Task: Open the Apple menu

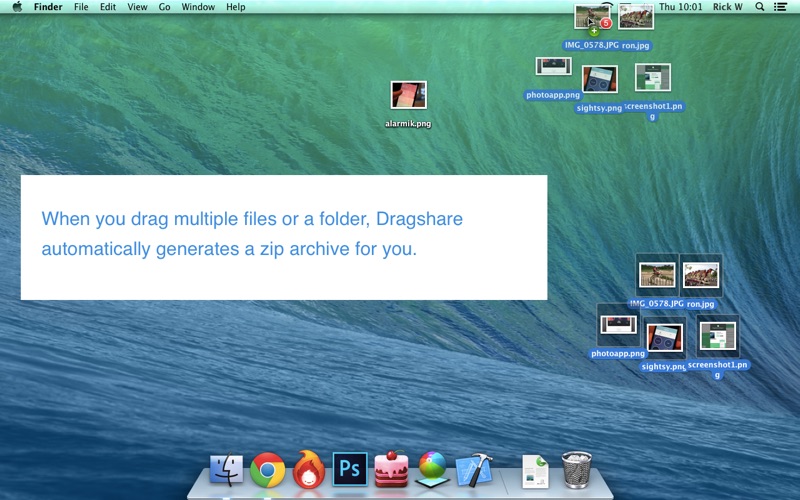Action: (x=16, y=7)
